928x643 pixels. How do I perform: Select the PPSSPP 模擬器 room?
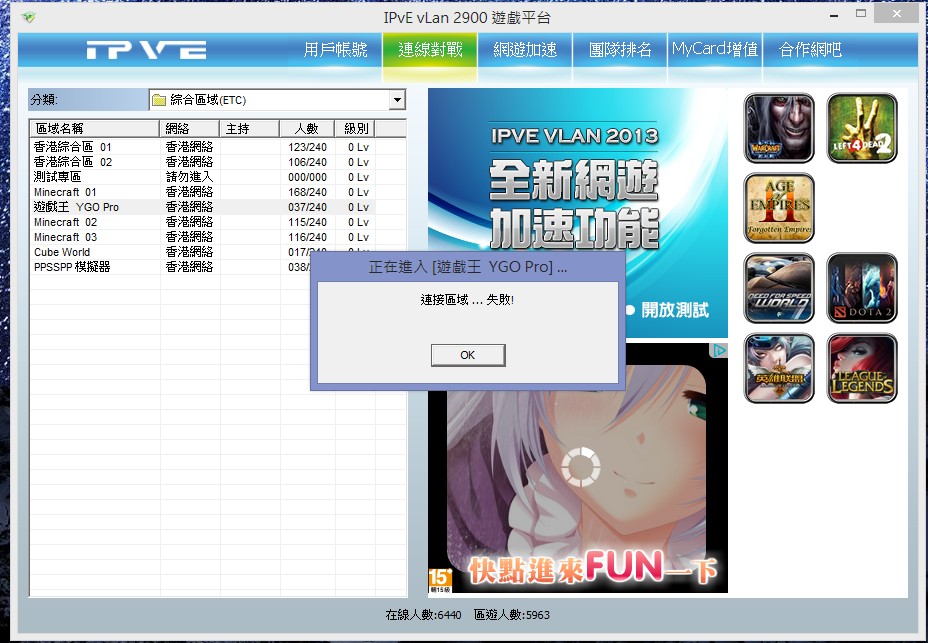pyautogui.click(x=170, y=267)
